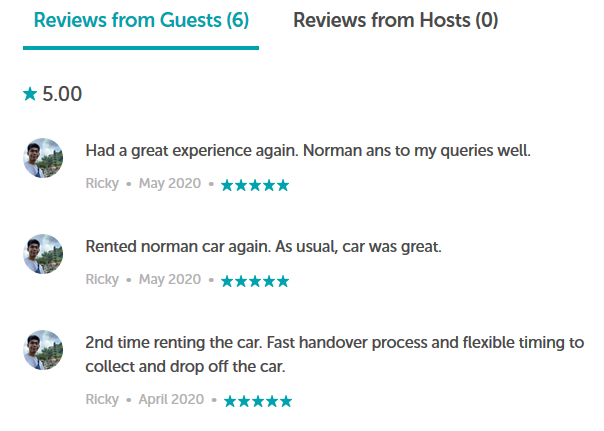Open the Reviews from Guests (6) tab

coord(141,20)
